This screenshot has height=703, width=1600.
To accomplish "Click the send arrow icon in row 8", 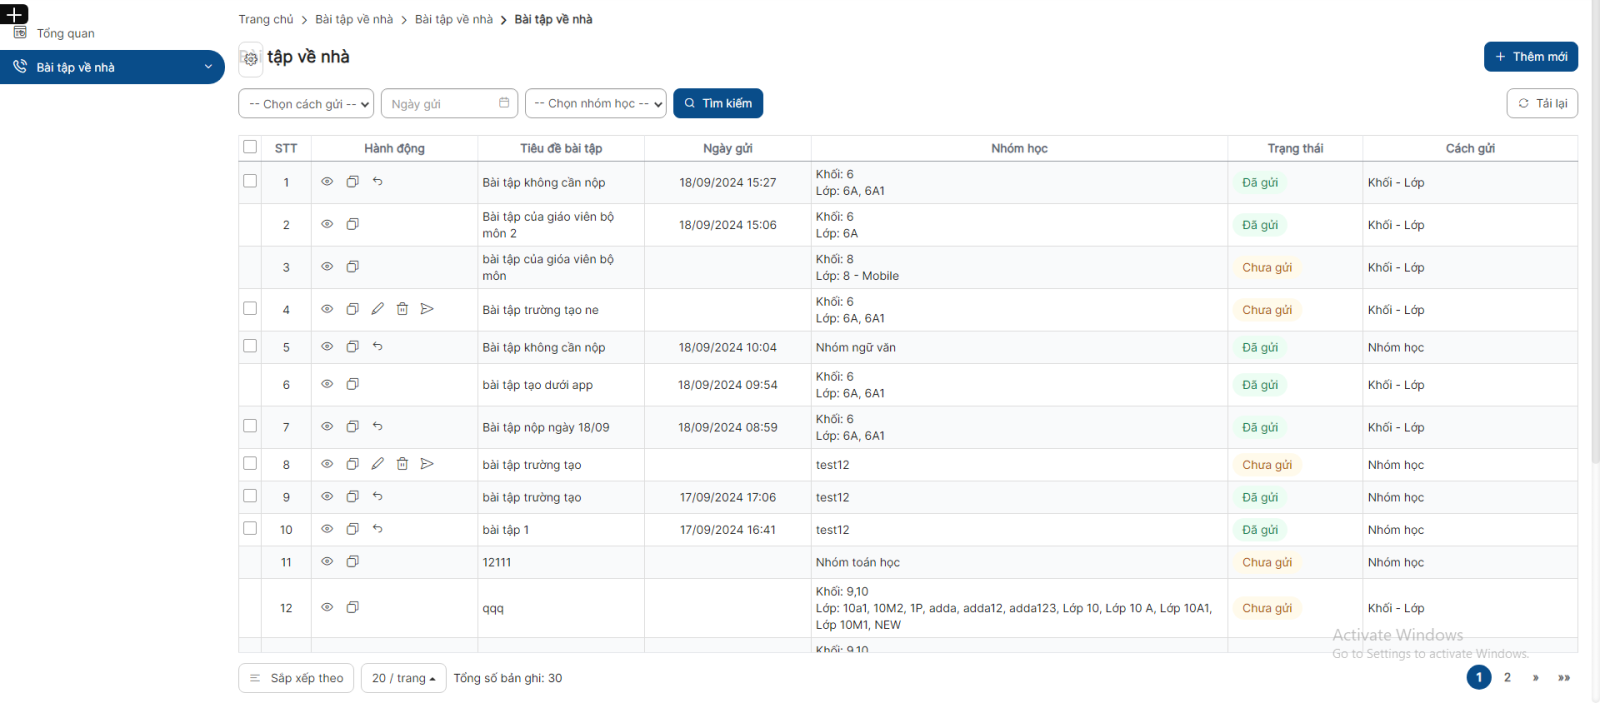I will (x=427, y=464).
